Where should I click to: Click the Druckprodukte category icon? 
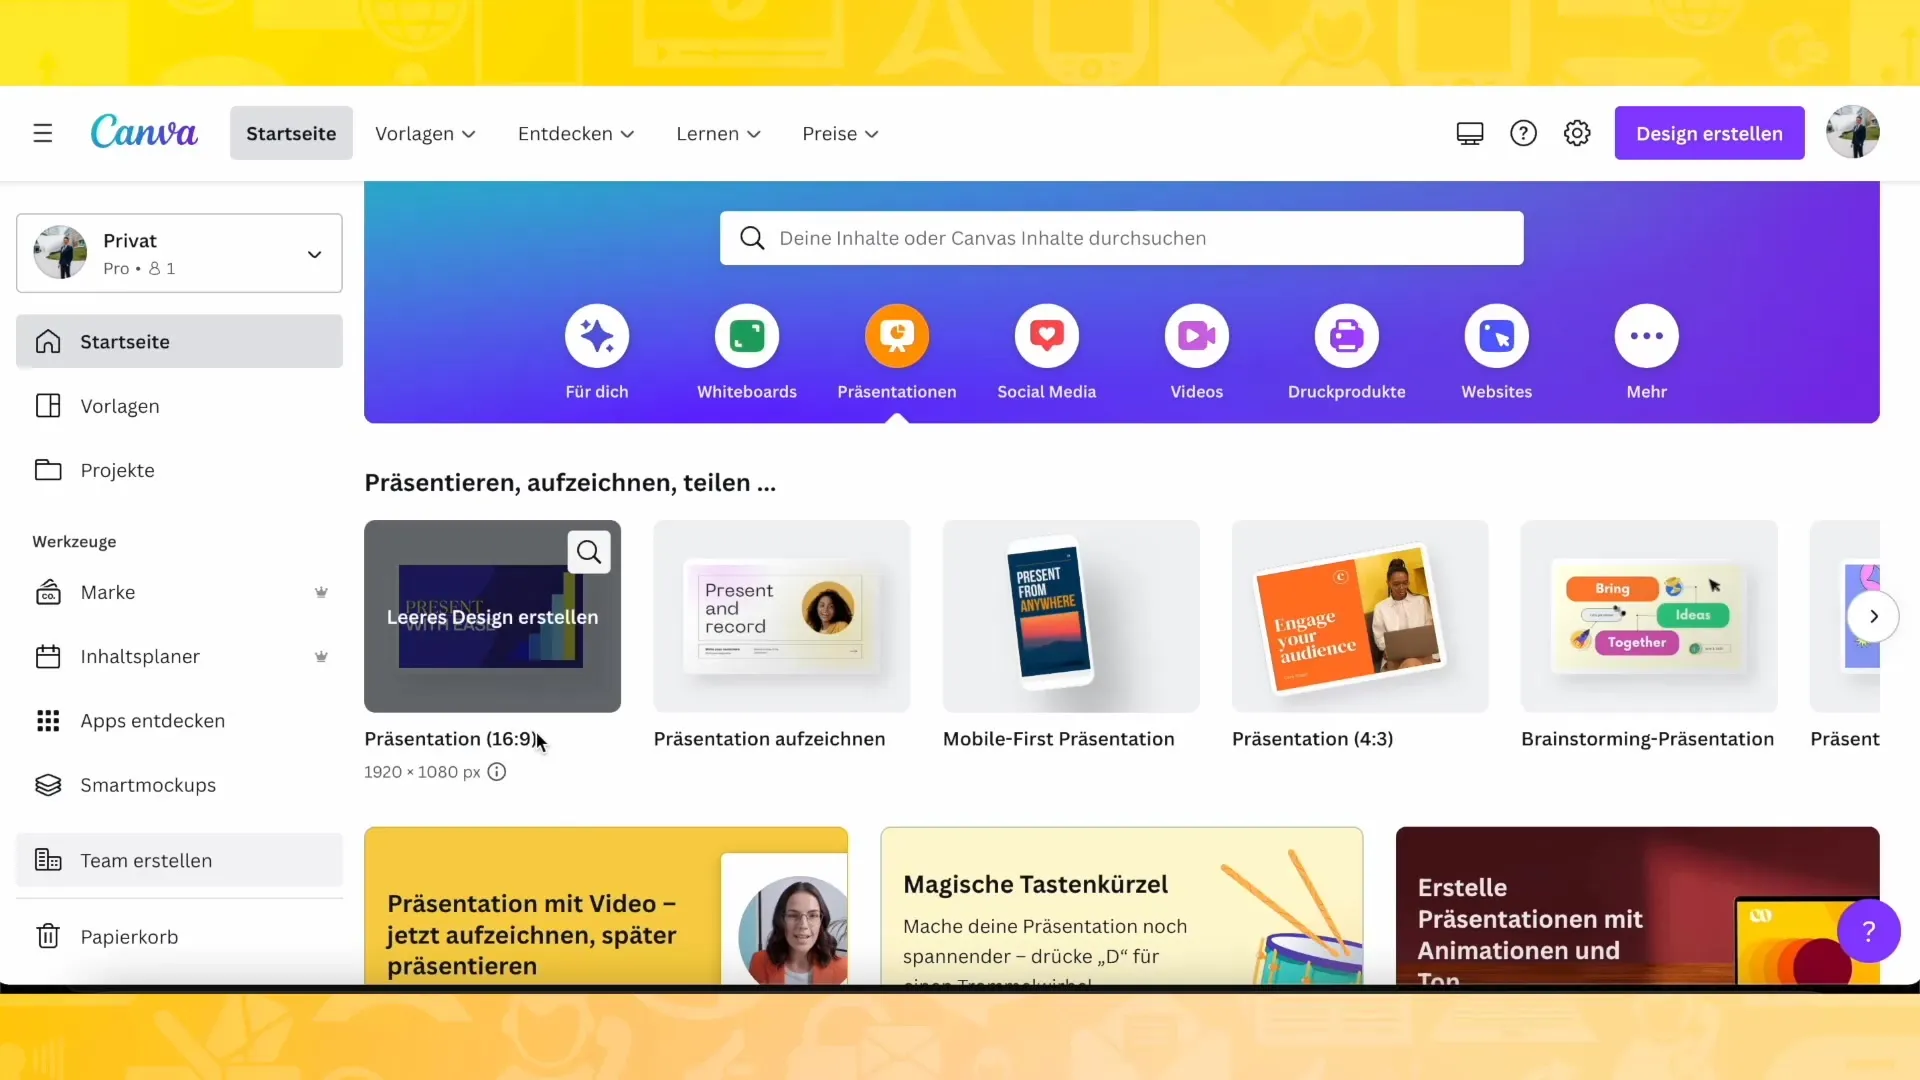point(1345,335)
